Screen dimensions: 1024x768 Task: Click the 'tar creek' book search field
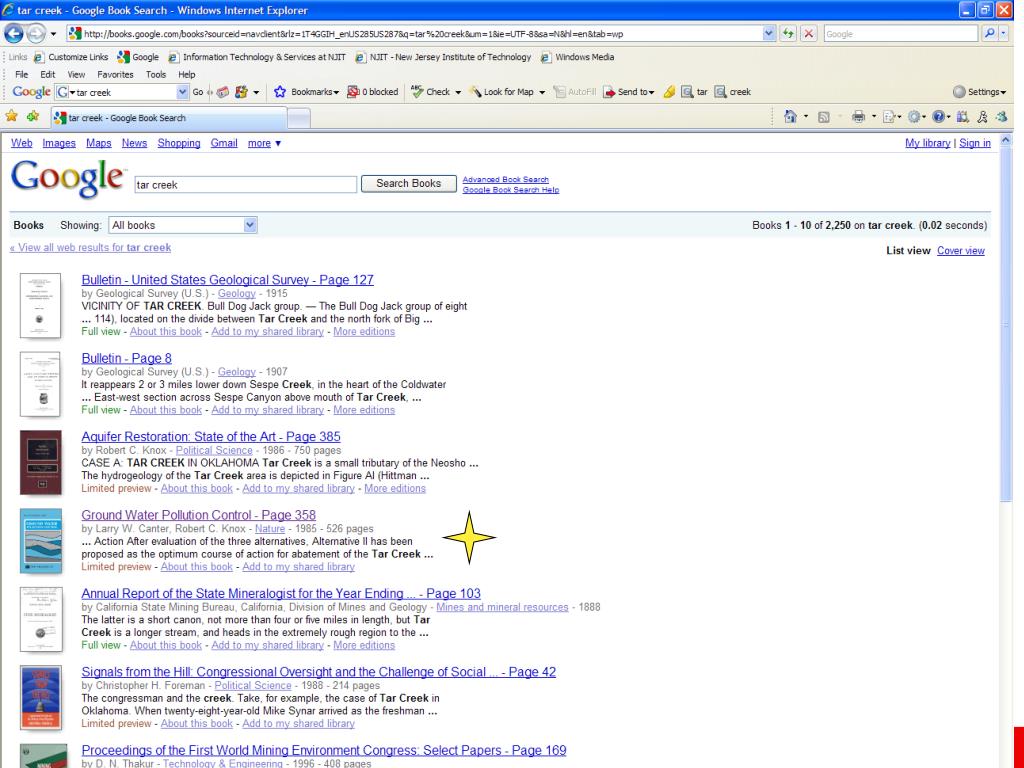tap(246, 185)
